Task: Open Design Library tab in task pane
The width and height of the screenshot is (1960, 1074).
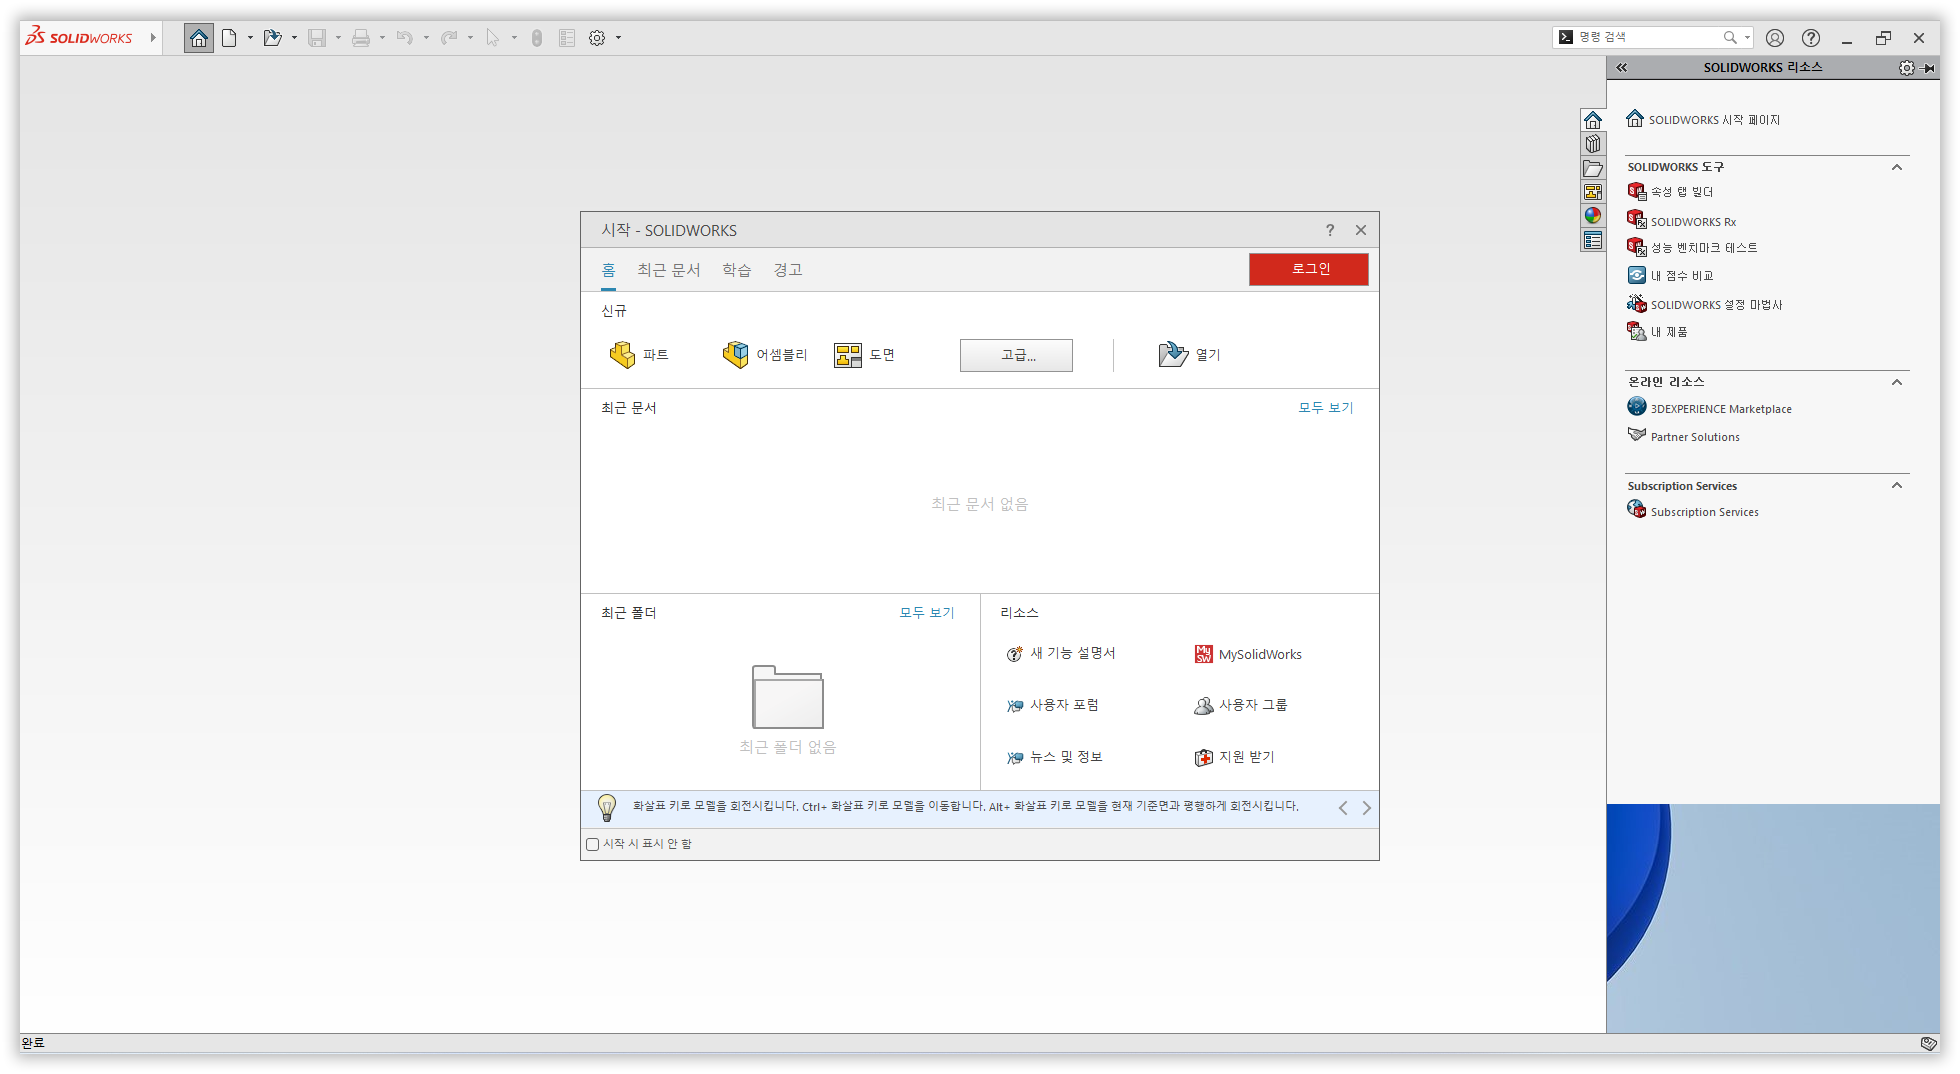Action: tap(1593, 144)
